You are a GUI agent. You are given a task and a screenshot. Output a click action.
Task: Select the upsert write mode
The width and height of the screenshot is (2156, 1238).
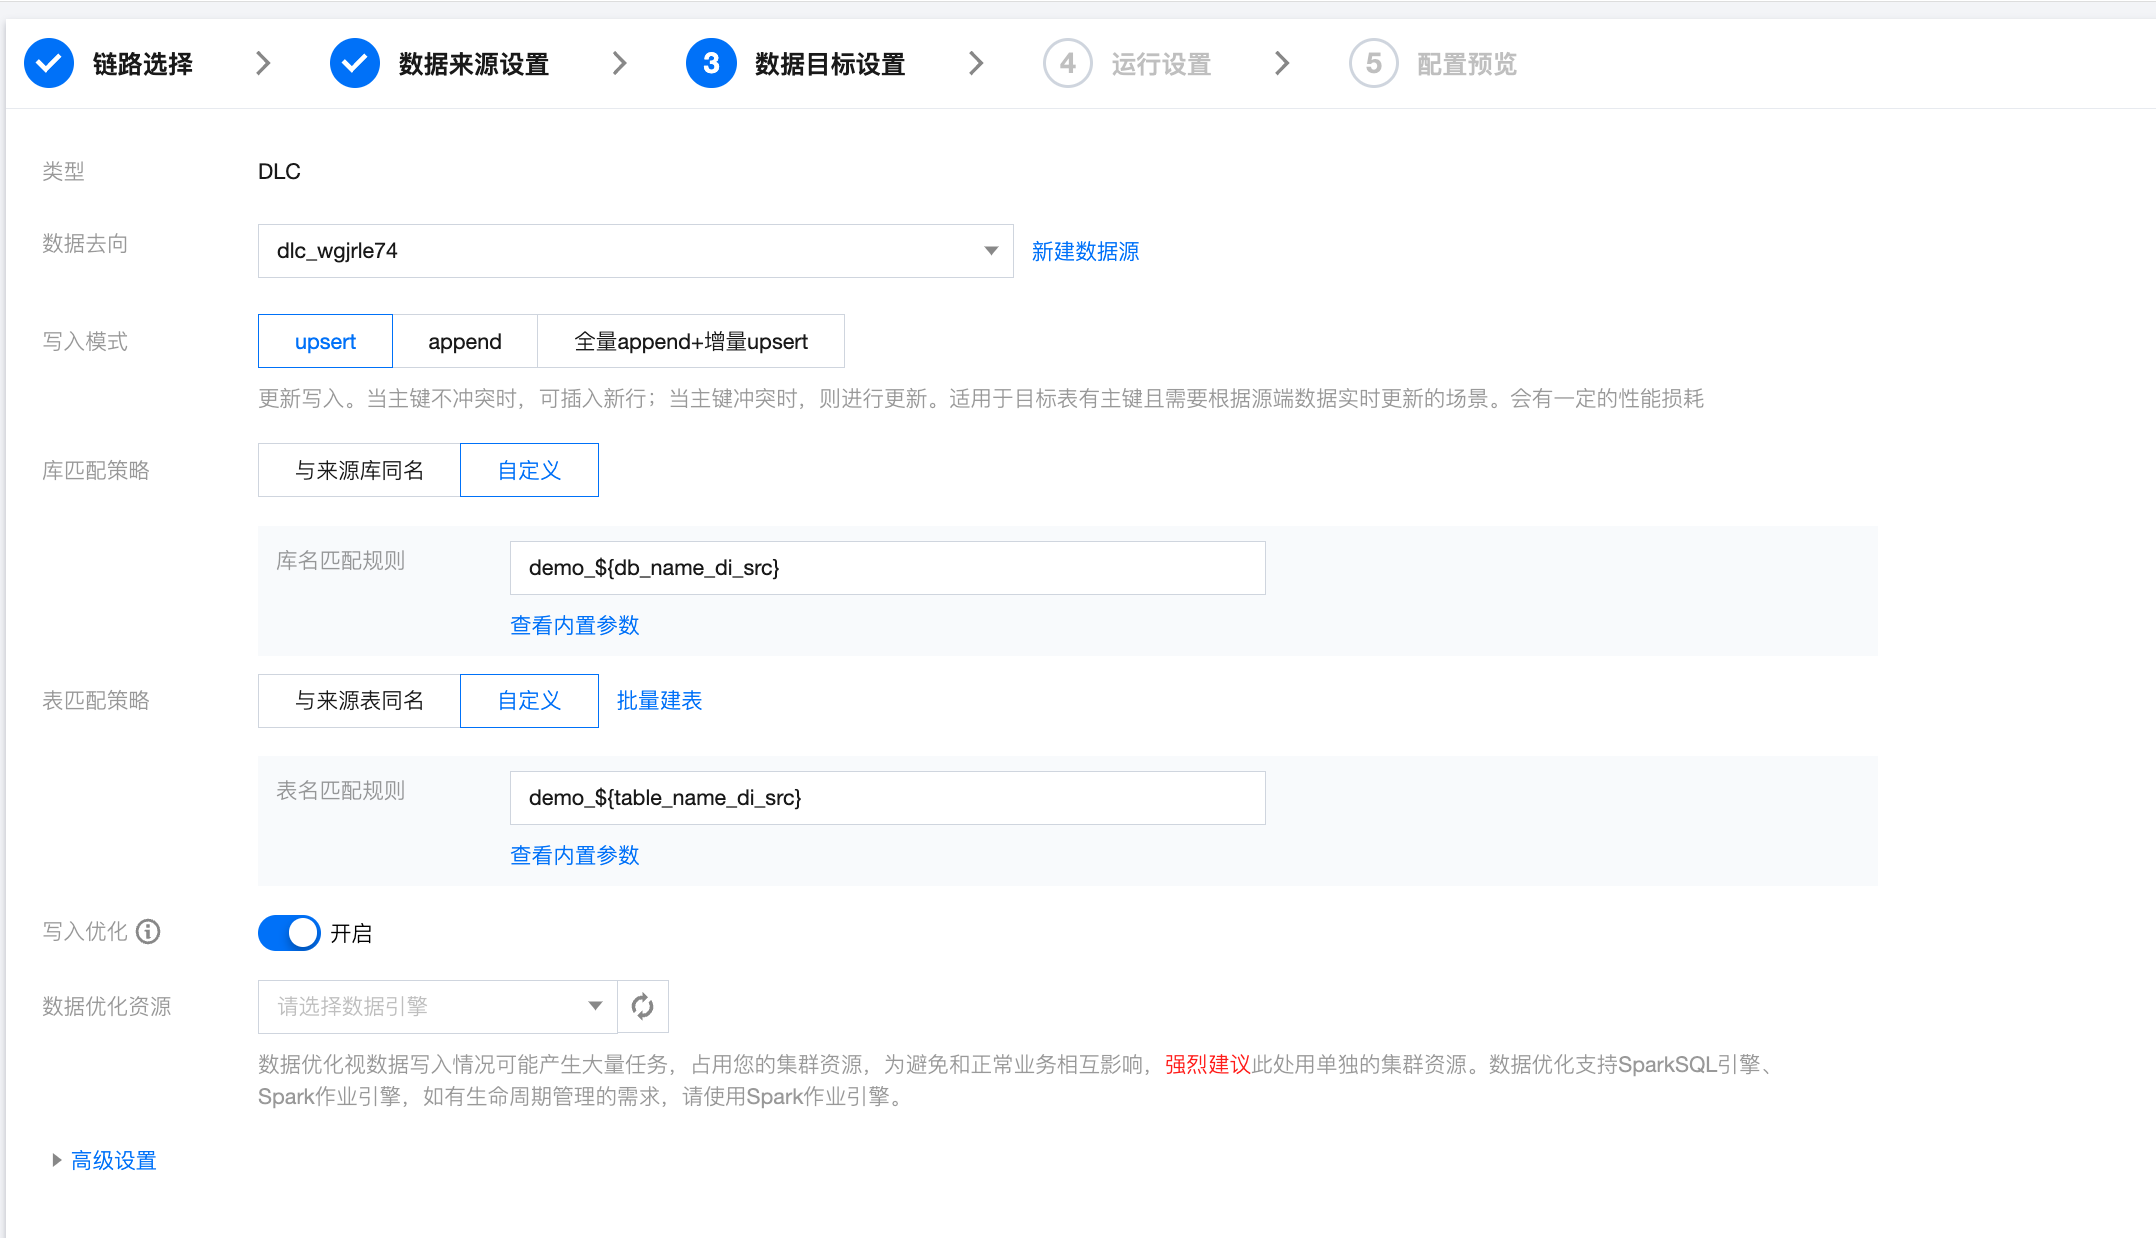coord(325,342)
